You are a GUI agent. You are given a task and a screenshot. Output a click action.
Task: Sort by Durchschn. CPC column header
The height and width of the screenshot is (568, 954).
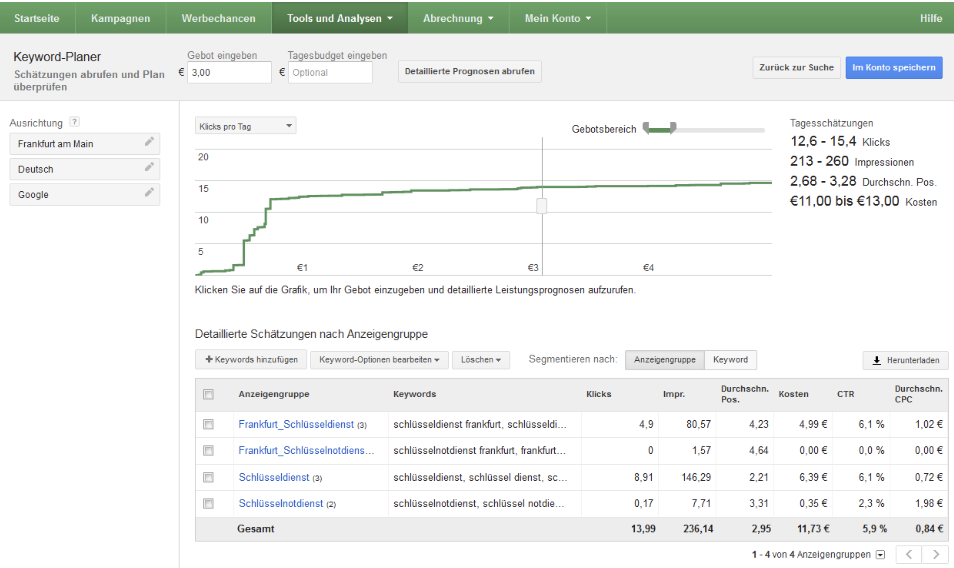point(918,394)
